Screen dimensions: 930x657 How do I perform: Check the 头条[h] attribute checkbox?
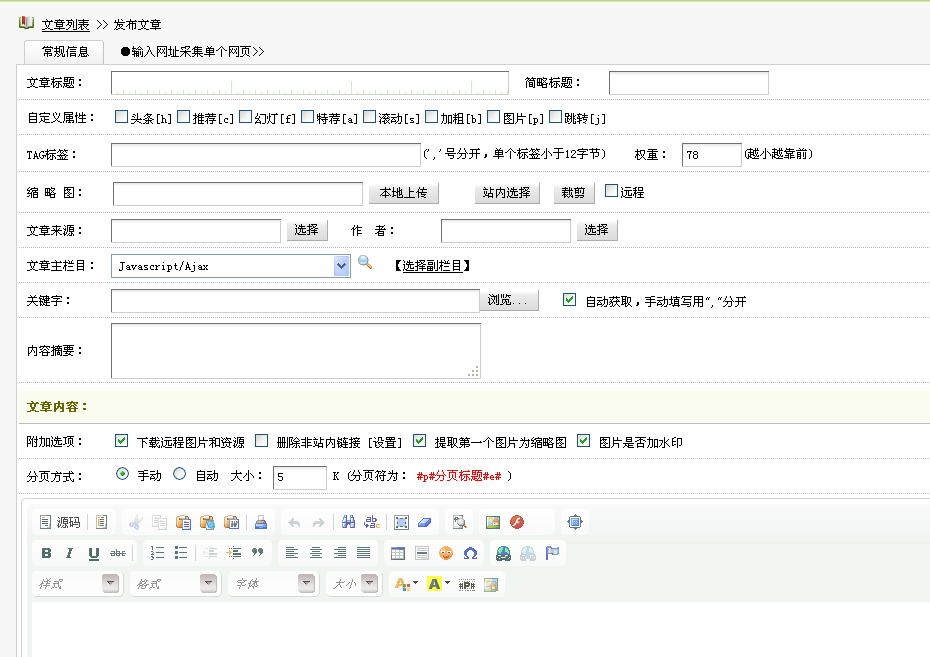tap(121, 117)
